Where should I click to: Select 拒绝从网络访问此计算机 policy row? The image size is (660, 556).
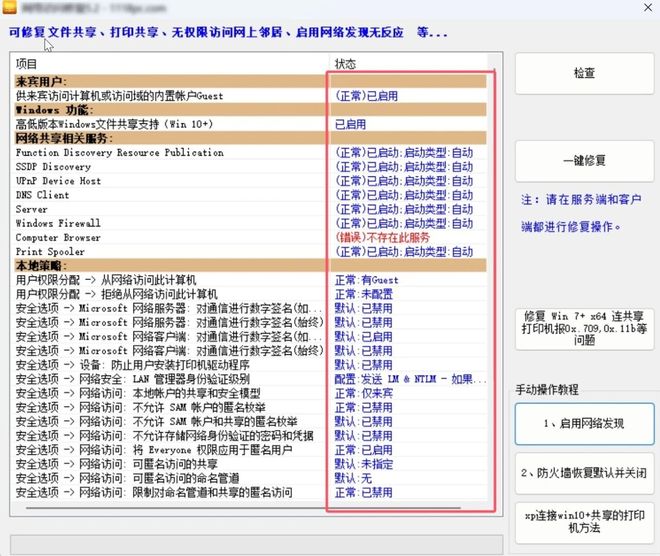pyautogui.click(x=250, y=294)
